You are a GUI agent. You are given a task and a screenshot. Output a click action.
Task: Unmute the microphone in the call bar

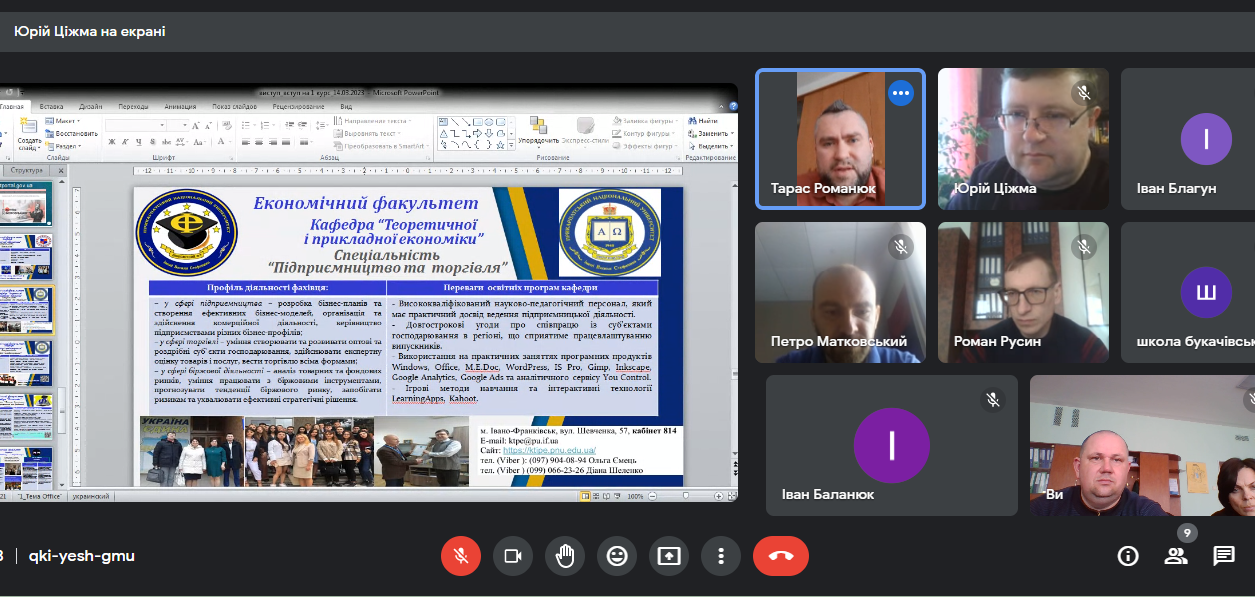(461, 556)
